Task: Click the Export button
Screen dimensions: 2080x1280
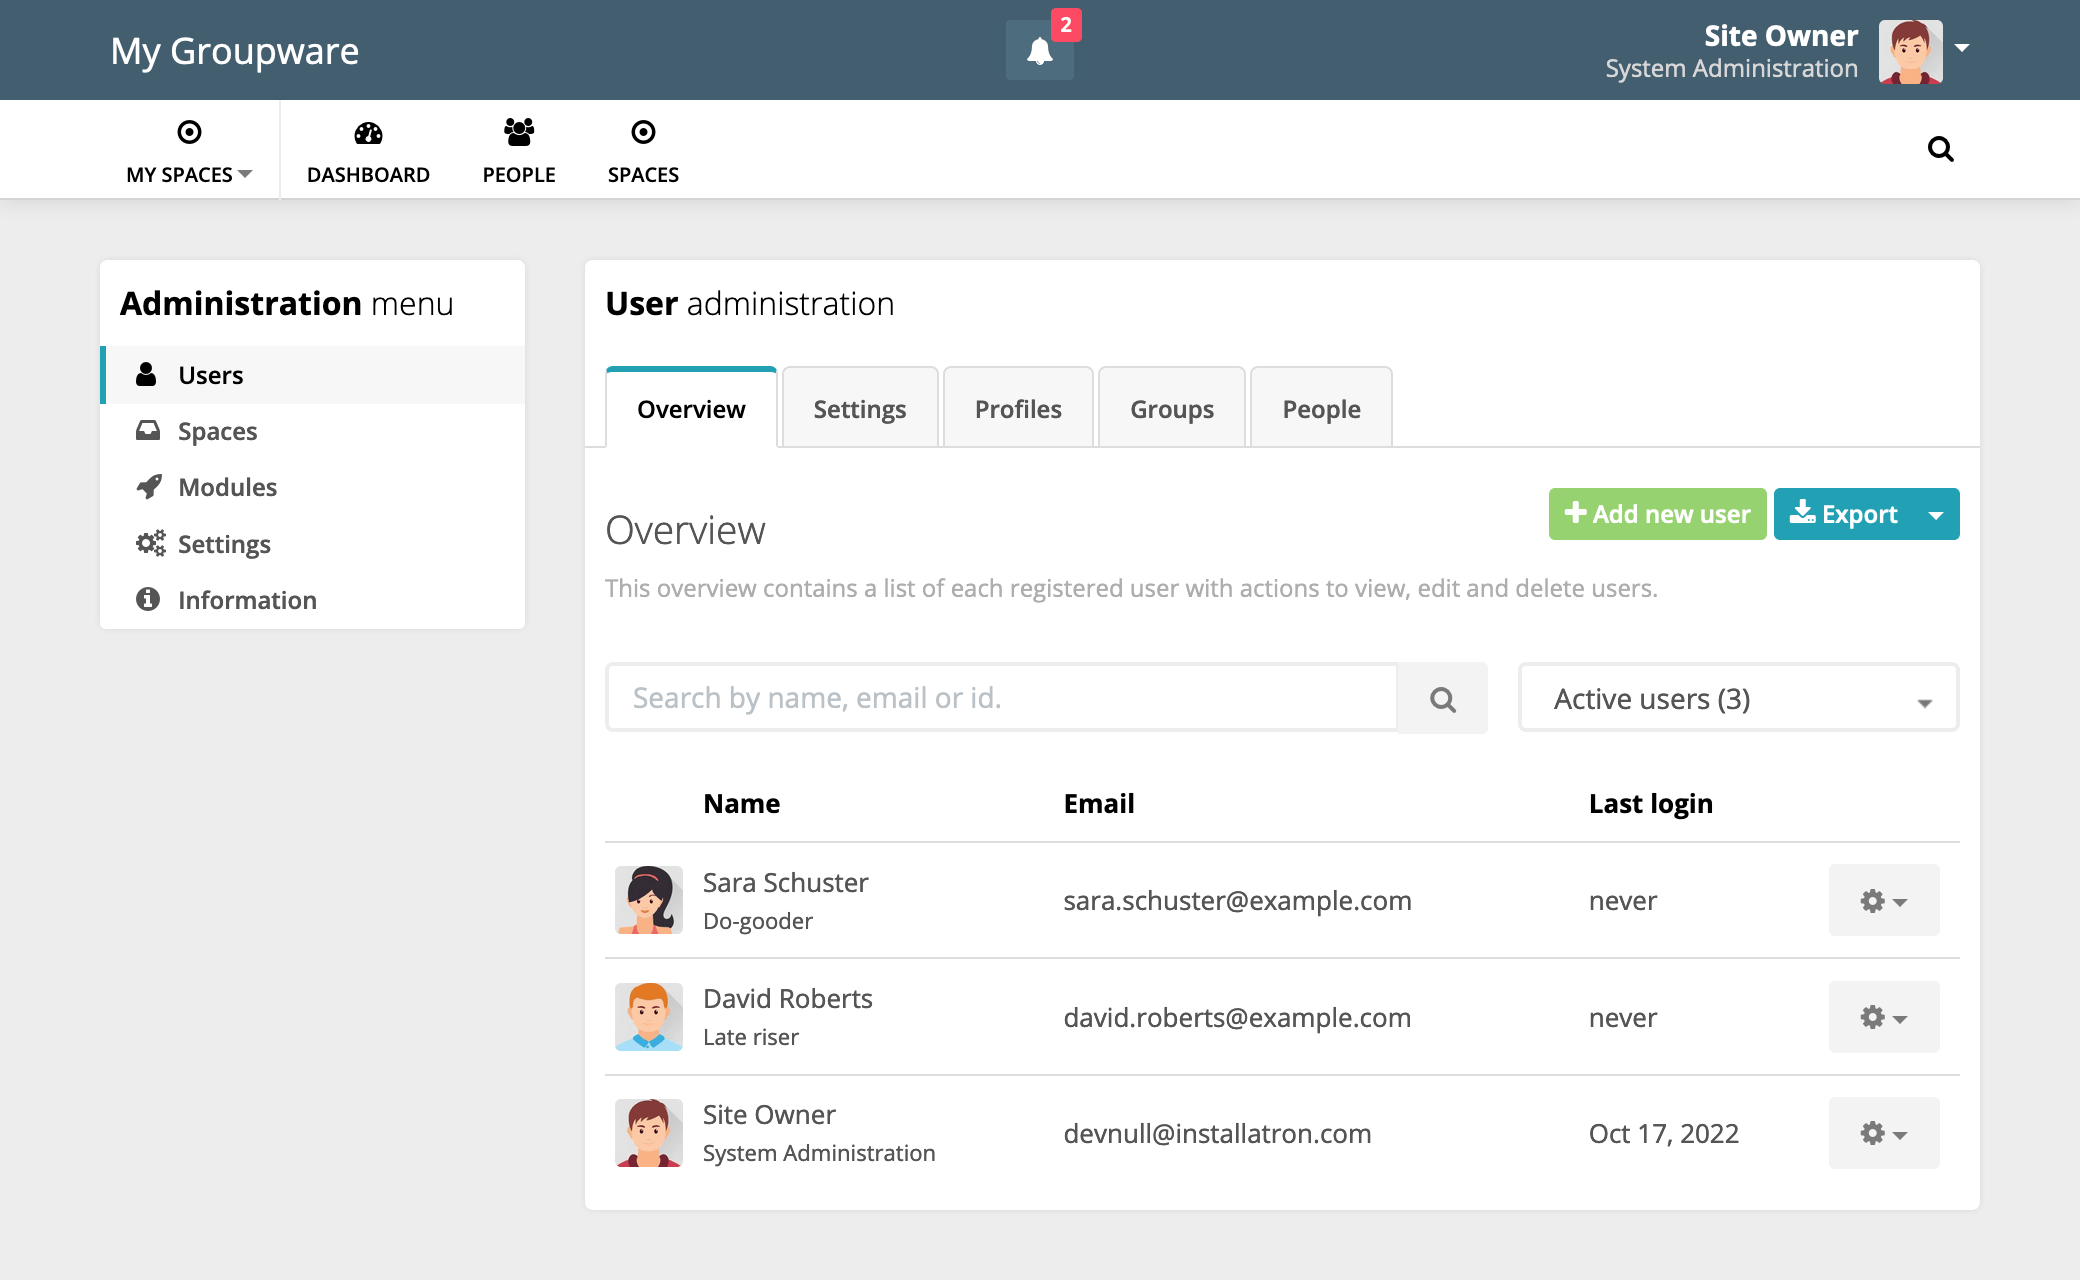Action: pos(1843,514)
